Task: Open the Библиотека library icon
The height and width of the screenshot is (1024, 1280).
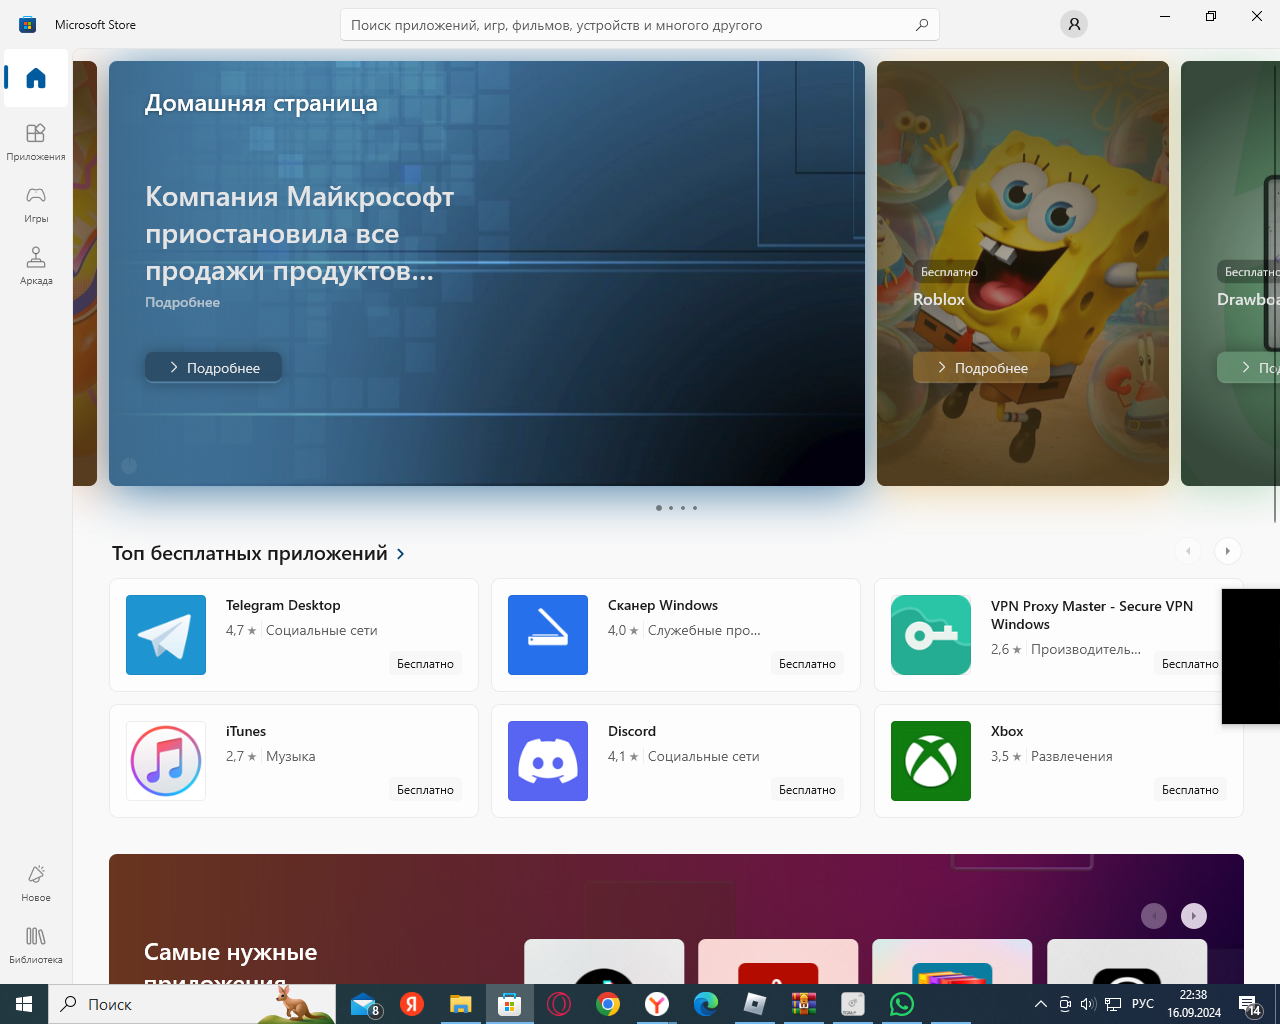Action: (x=36, y=944)
